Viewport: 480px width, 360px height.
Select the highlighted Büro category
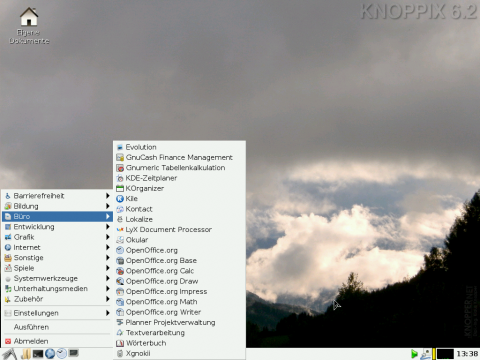pyautogui.click(x=57, y=216)
